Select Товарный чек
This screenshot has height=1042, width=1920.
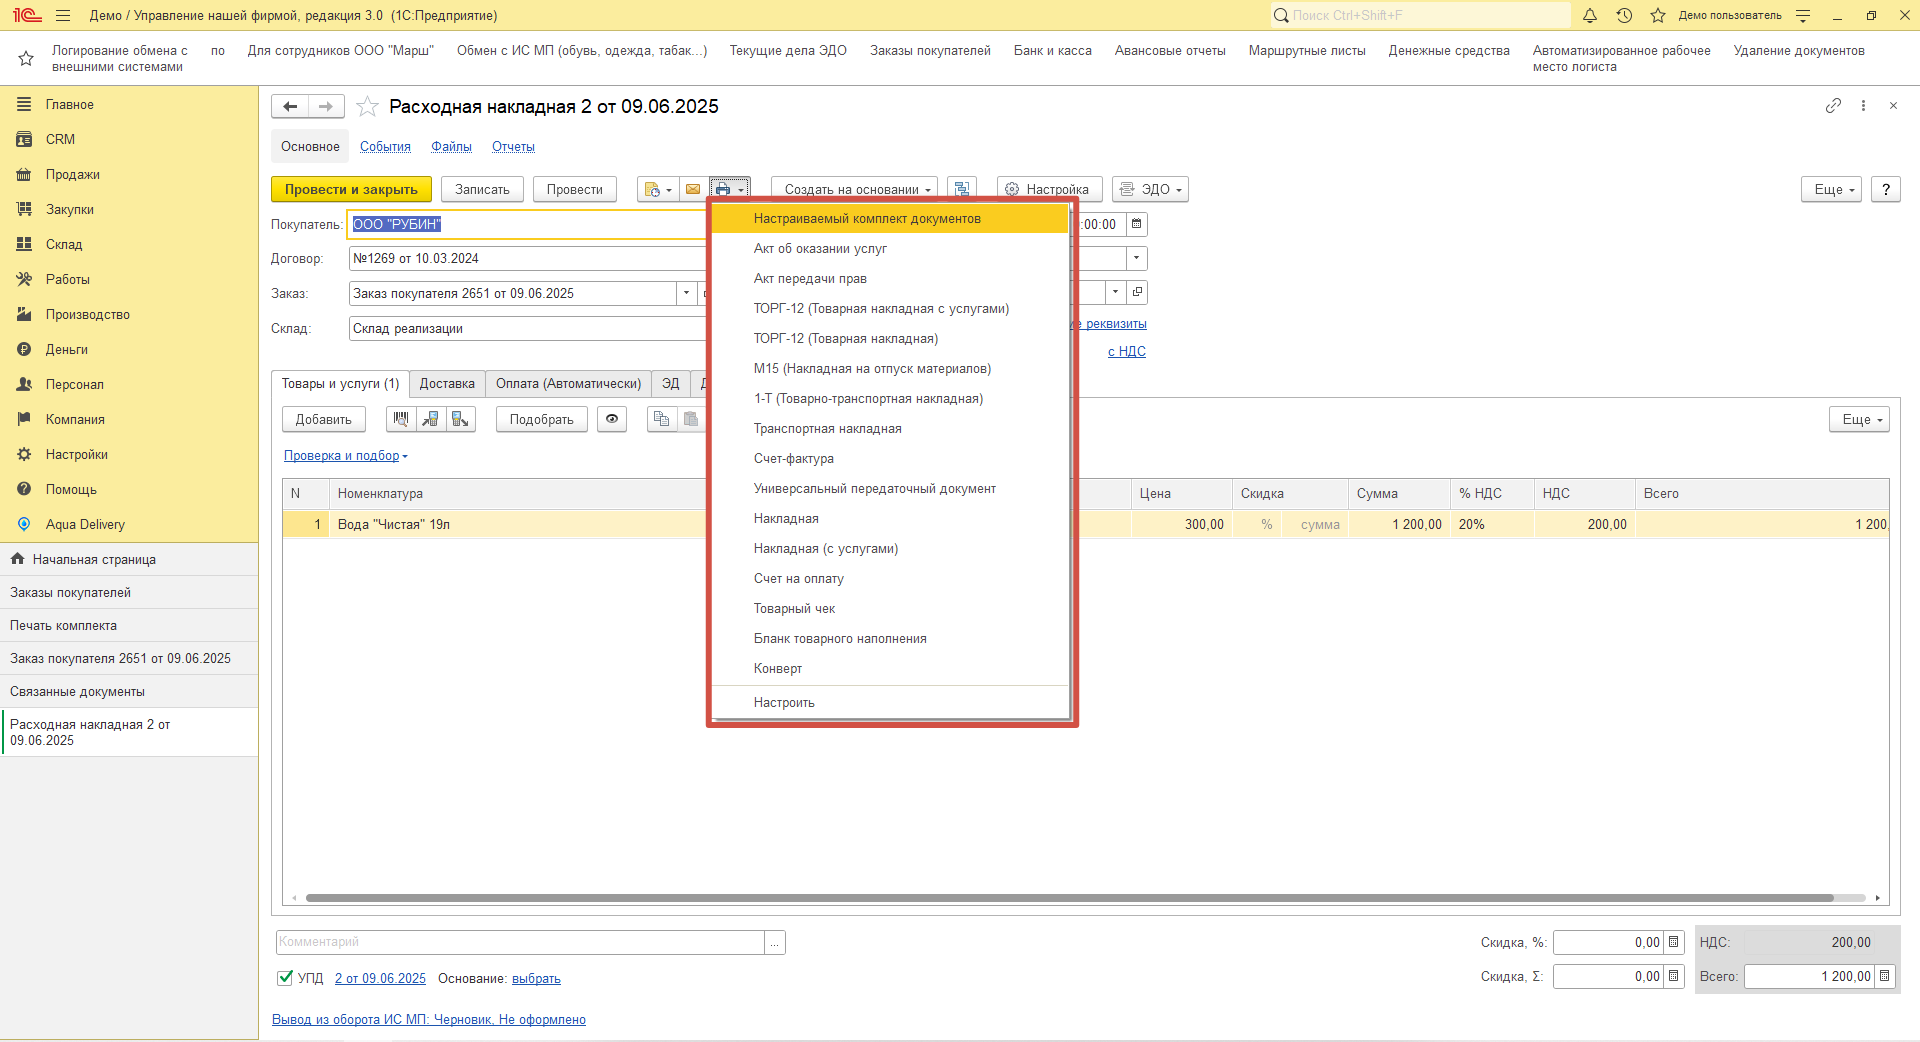tap(890, 608)
